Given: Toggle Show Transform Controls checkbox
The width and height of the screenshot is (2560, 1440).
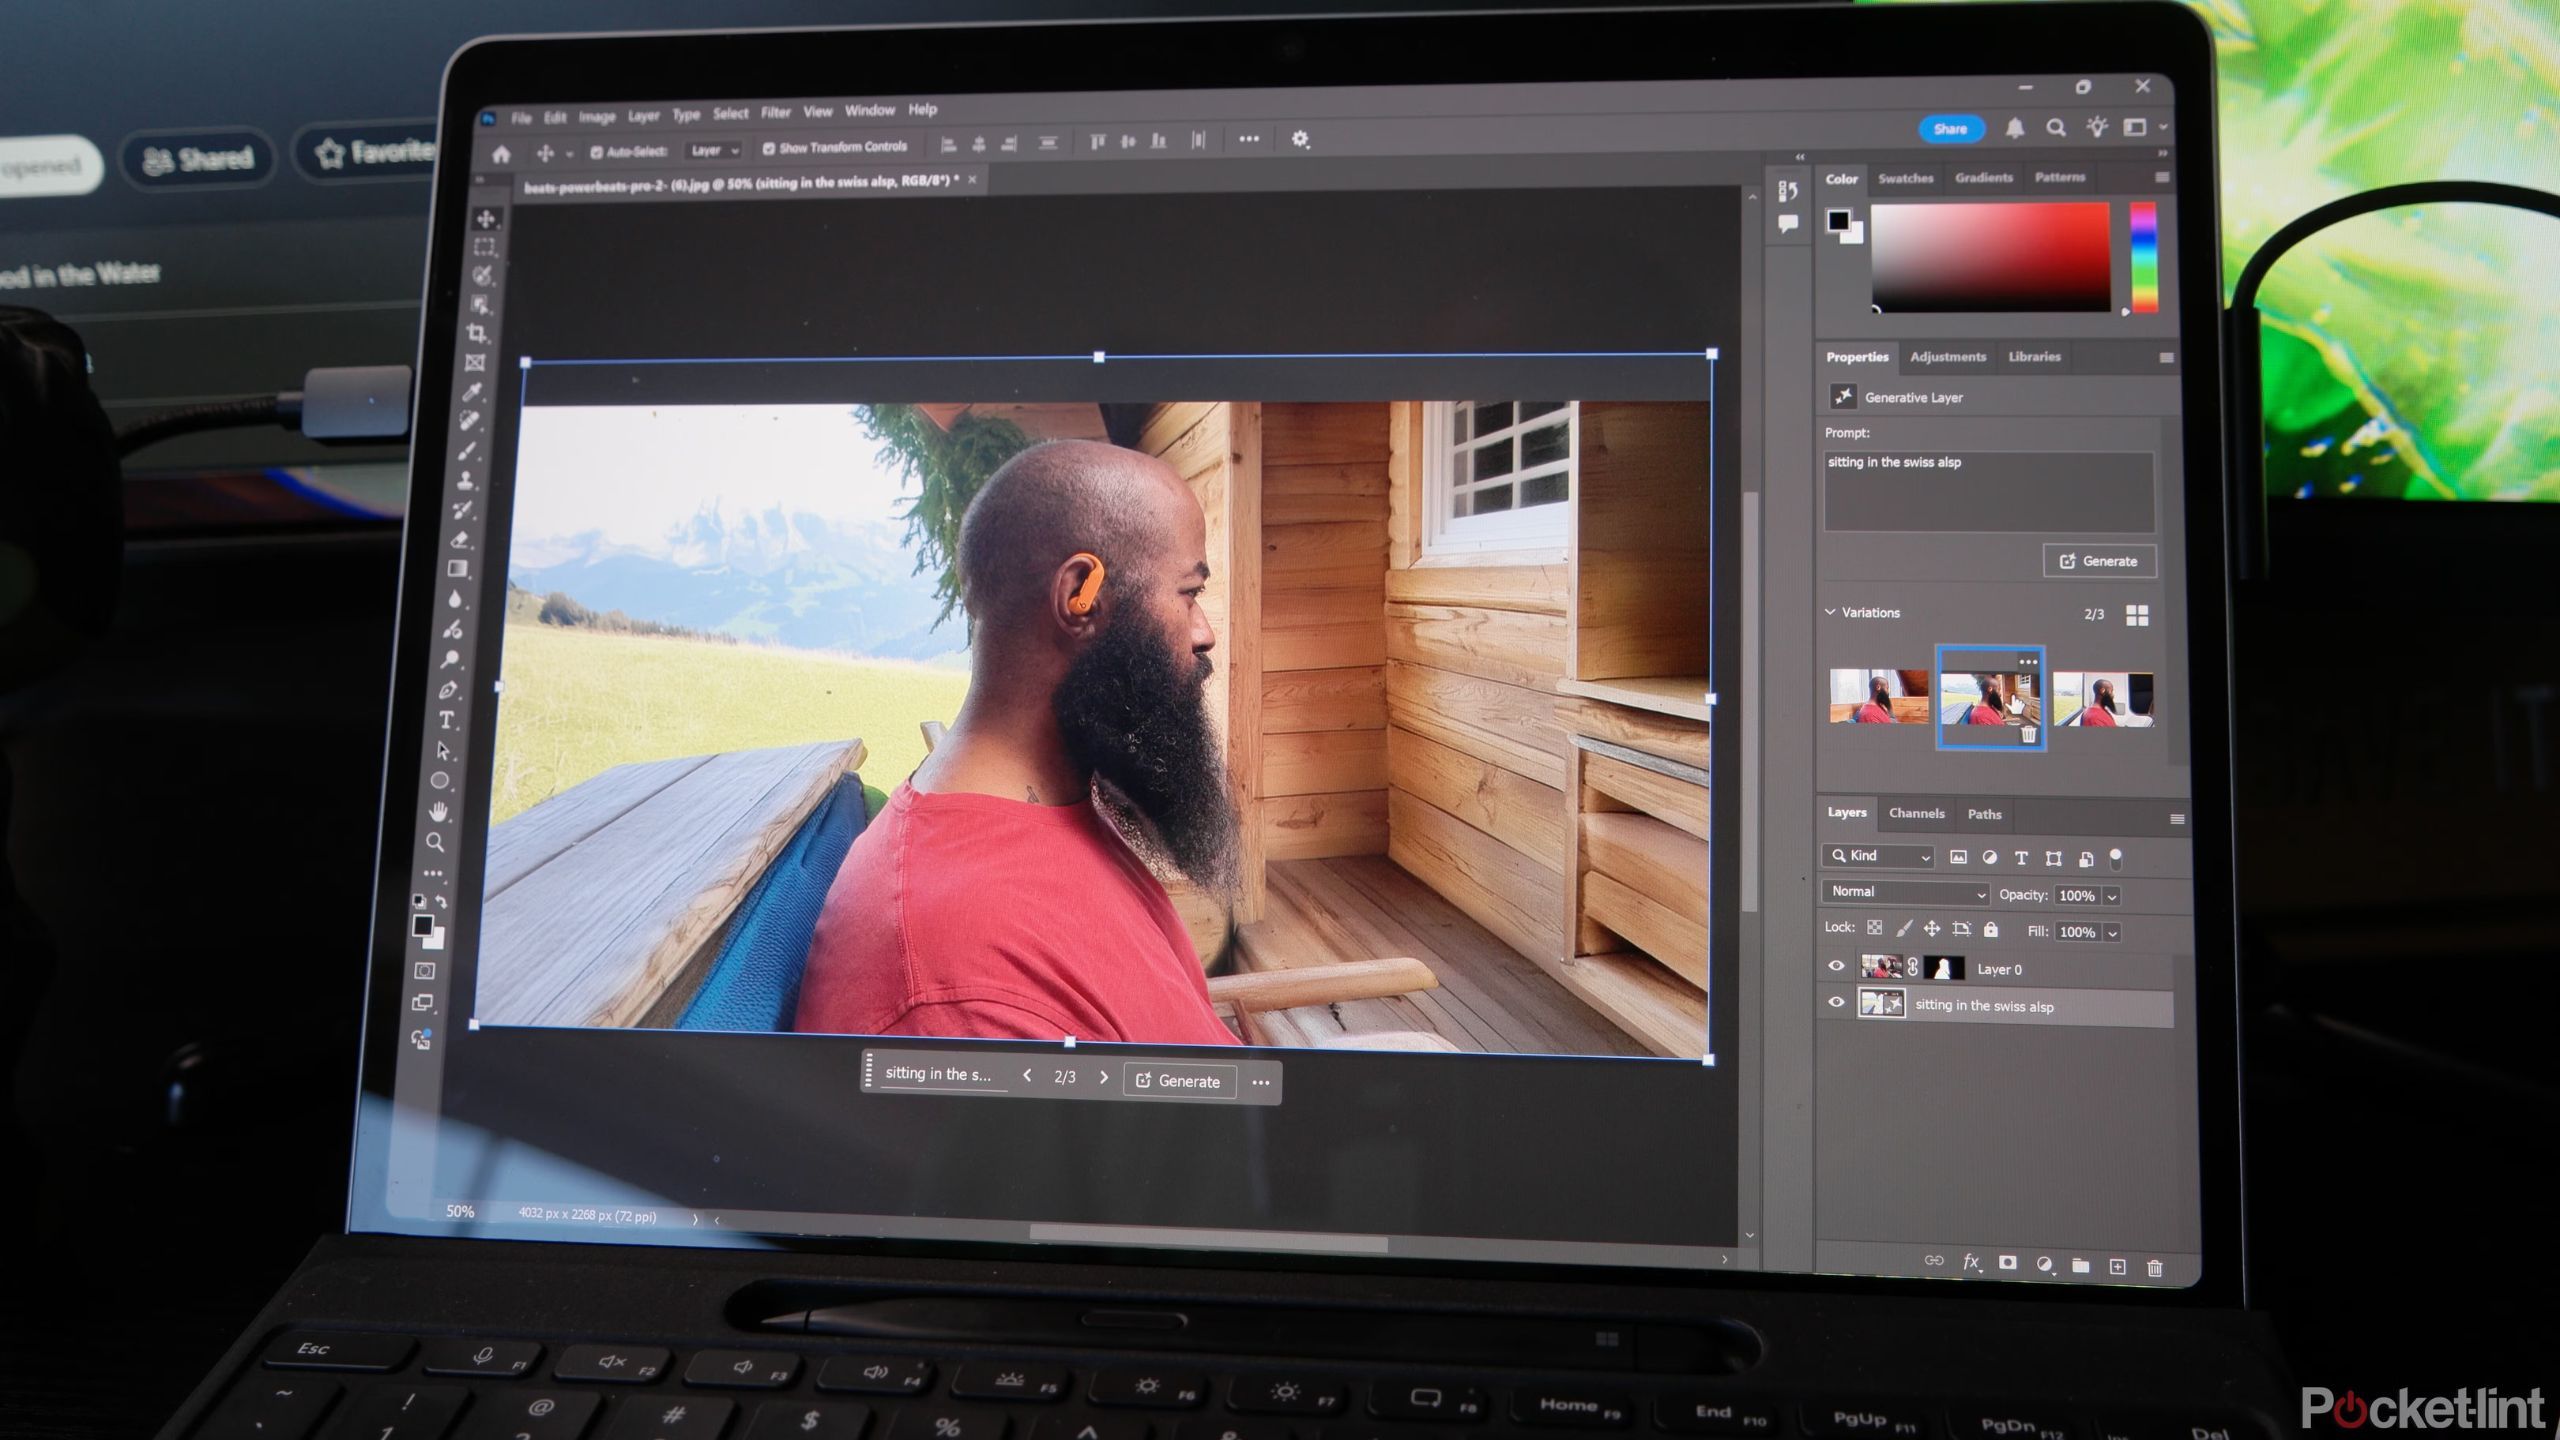Looking at the screenshot, I should [769, 148].
